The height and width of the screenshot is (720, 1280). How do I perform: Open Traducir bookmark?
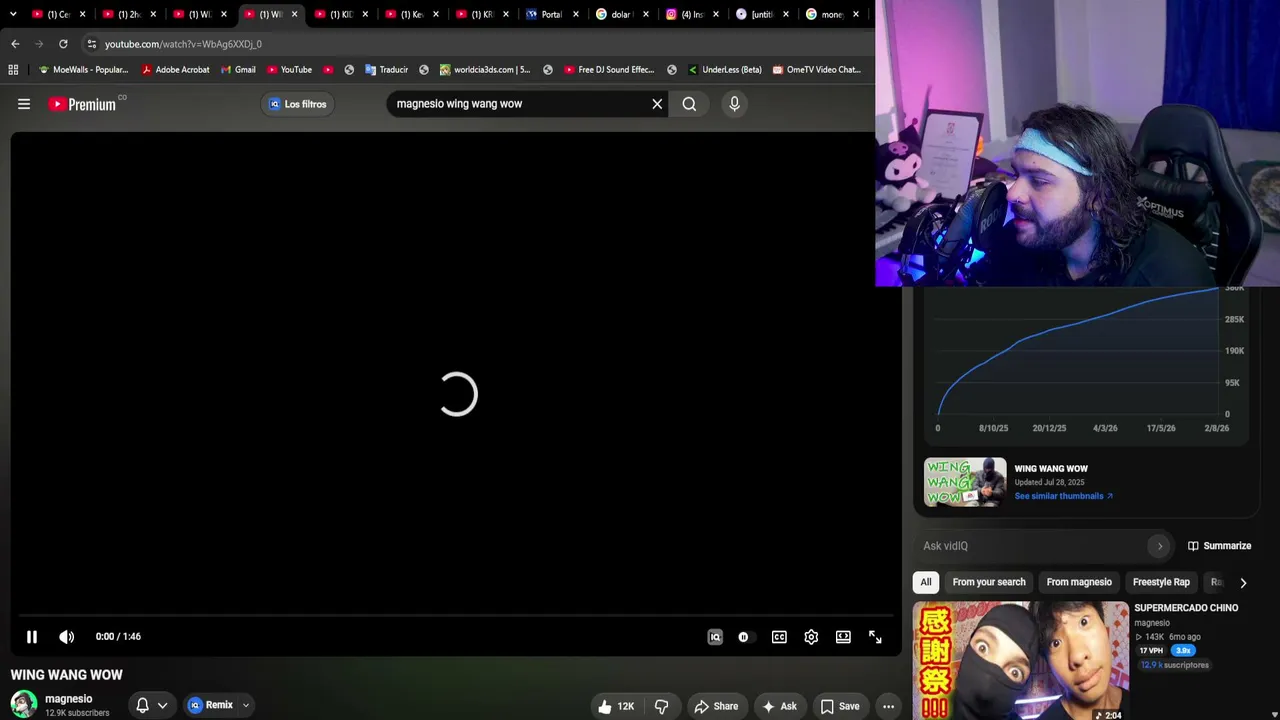(x=387, y=70)
